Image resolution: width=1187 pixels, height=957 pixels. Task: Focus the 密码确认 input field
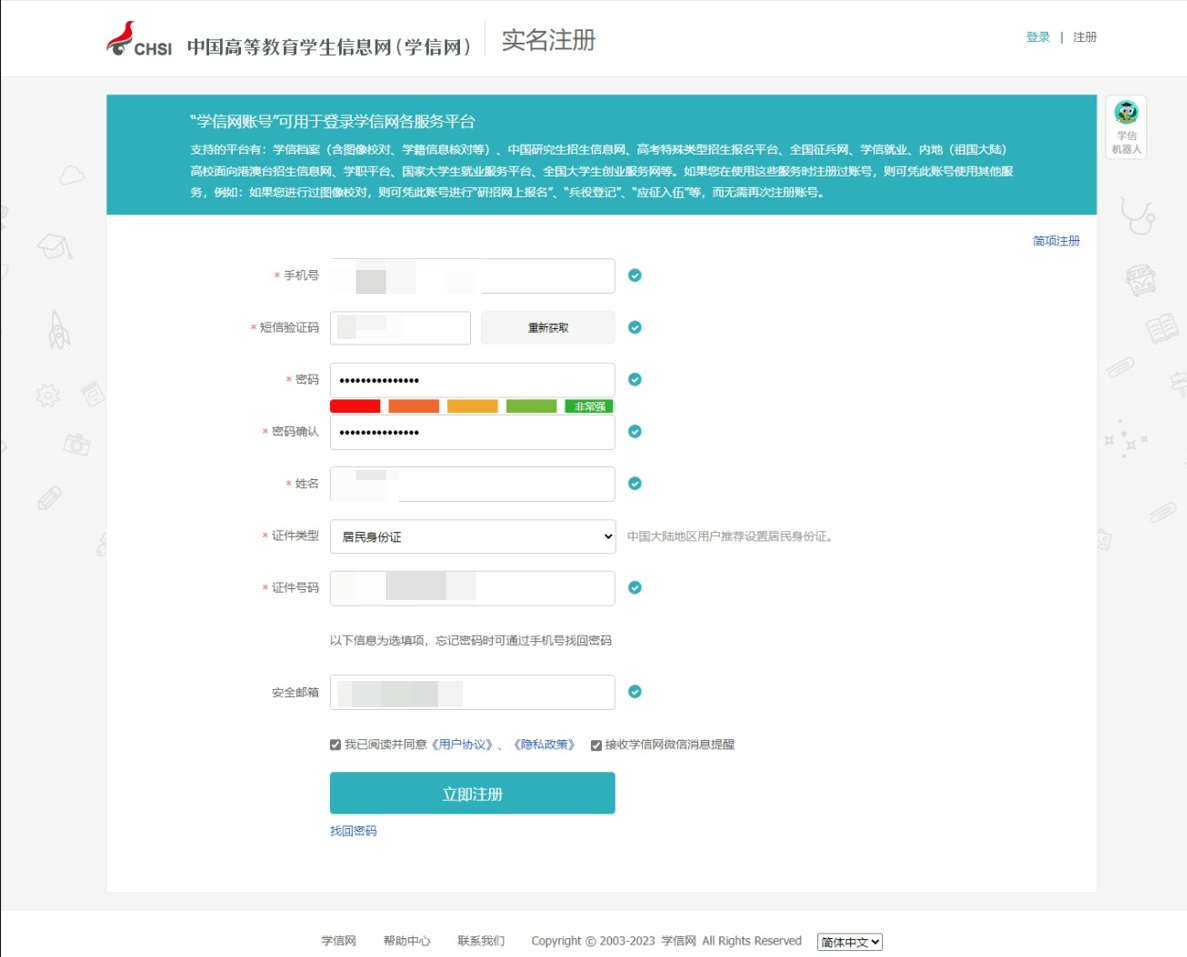click(x=472, y=432)
